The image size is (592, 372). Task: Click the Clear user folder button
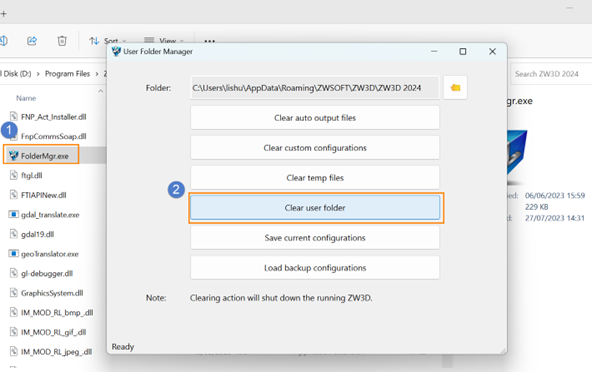pos(315,208)
